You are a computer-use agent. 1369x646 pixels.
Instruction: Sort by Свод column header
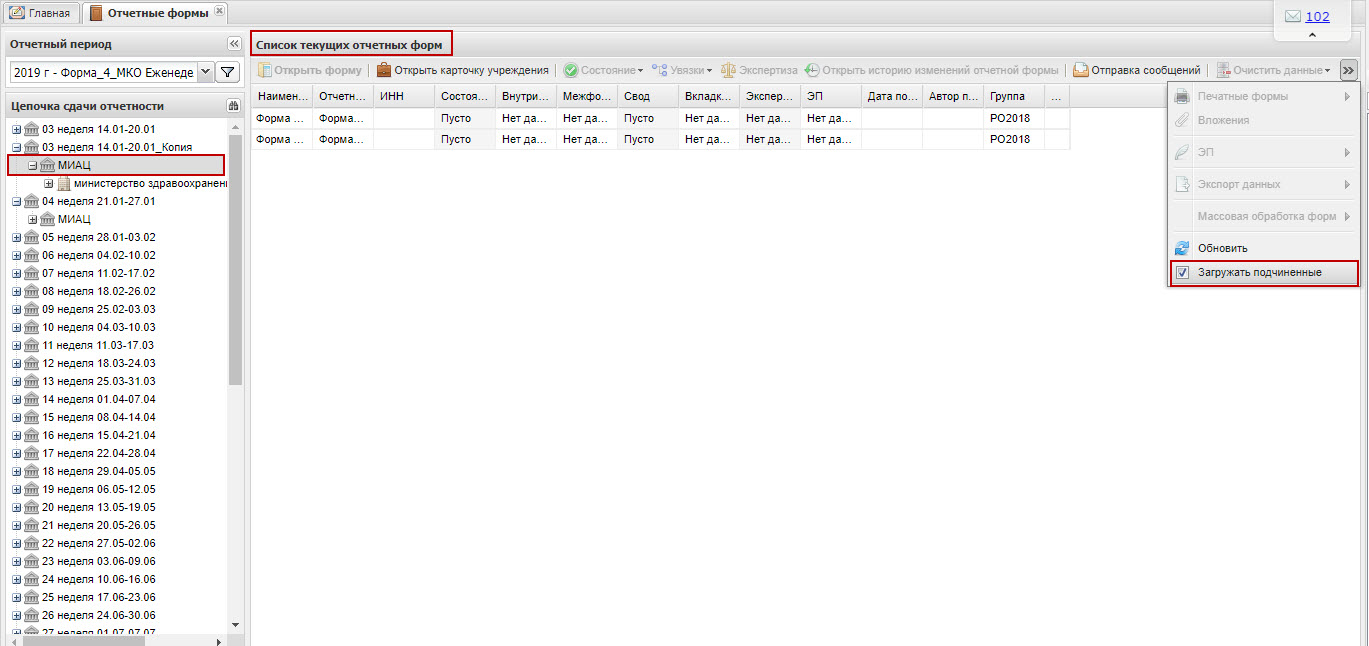[x=648, y=96]
